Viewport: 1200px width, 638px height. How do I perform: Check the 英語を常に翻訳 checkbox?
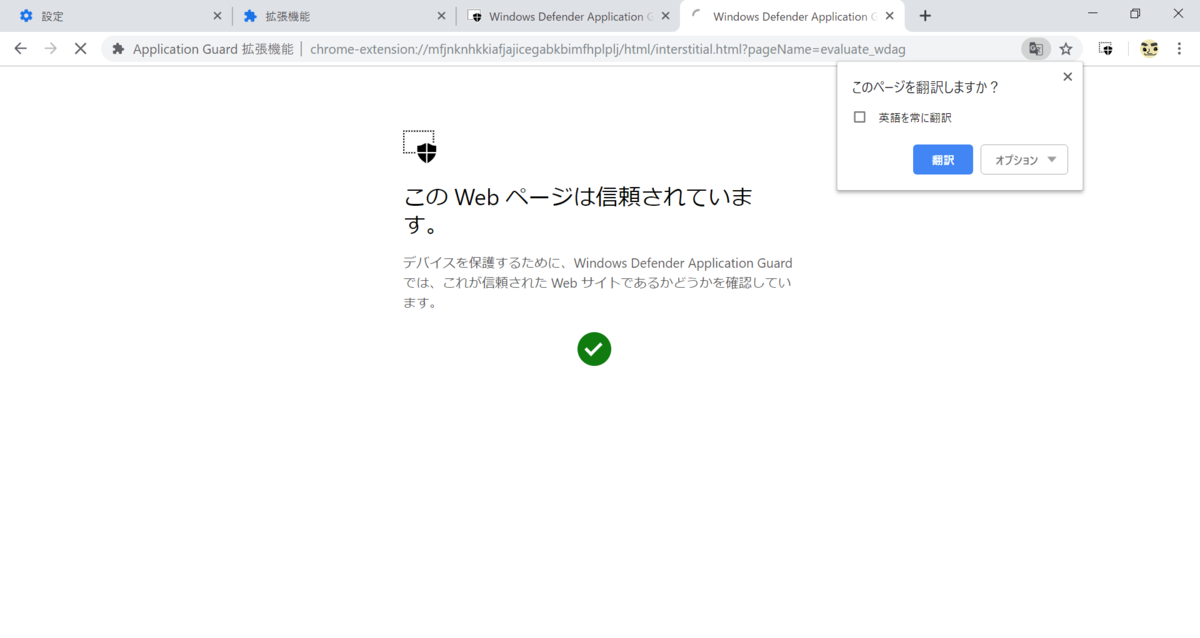pos(859,117)
